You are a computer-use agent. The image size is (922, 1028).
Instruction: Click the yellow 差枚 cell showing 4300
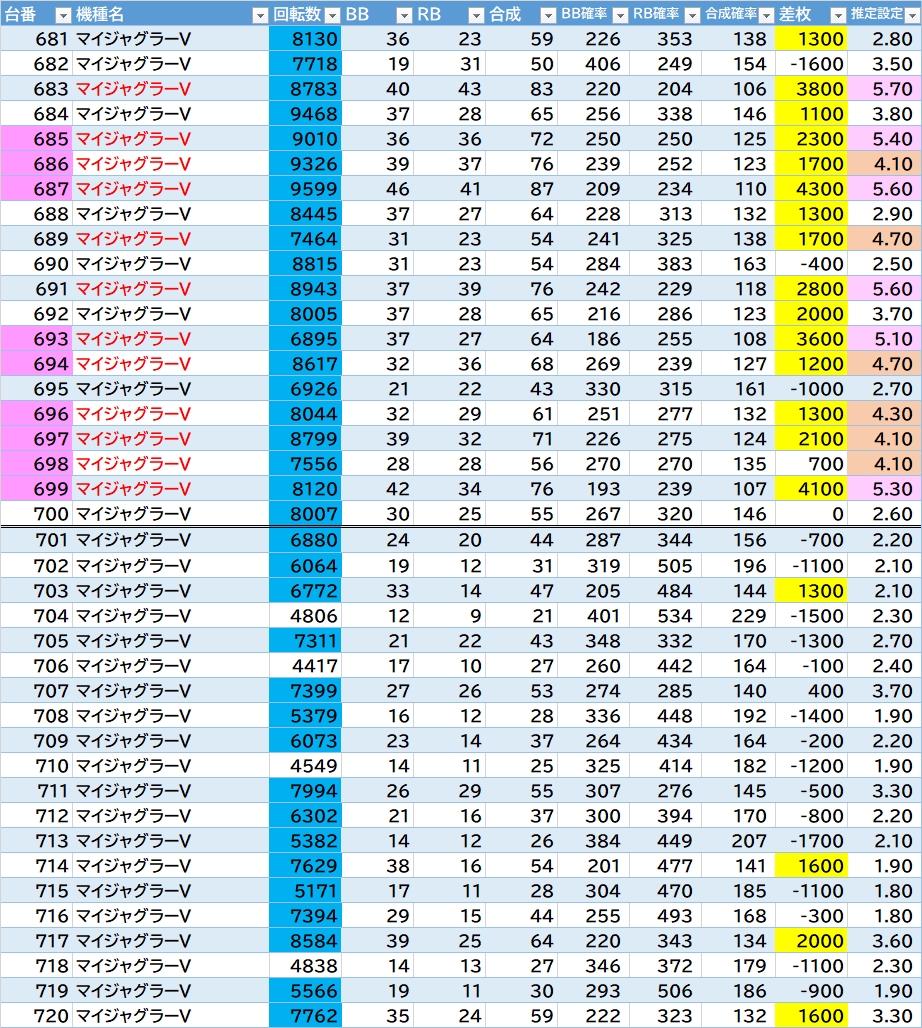(x=810, y=189)
